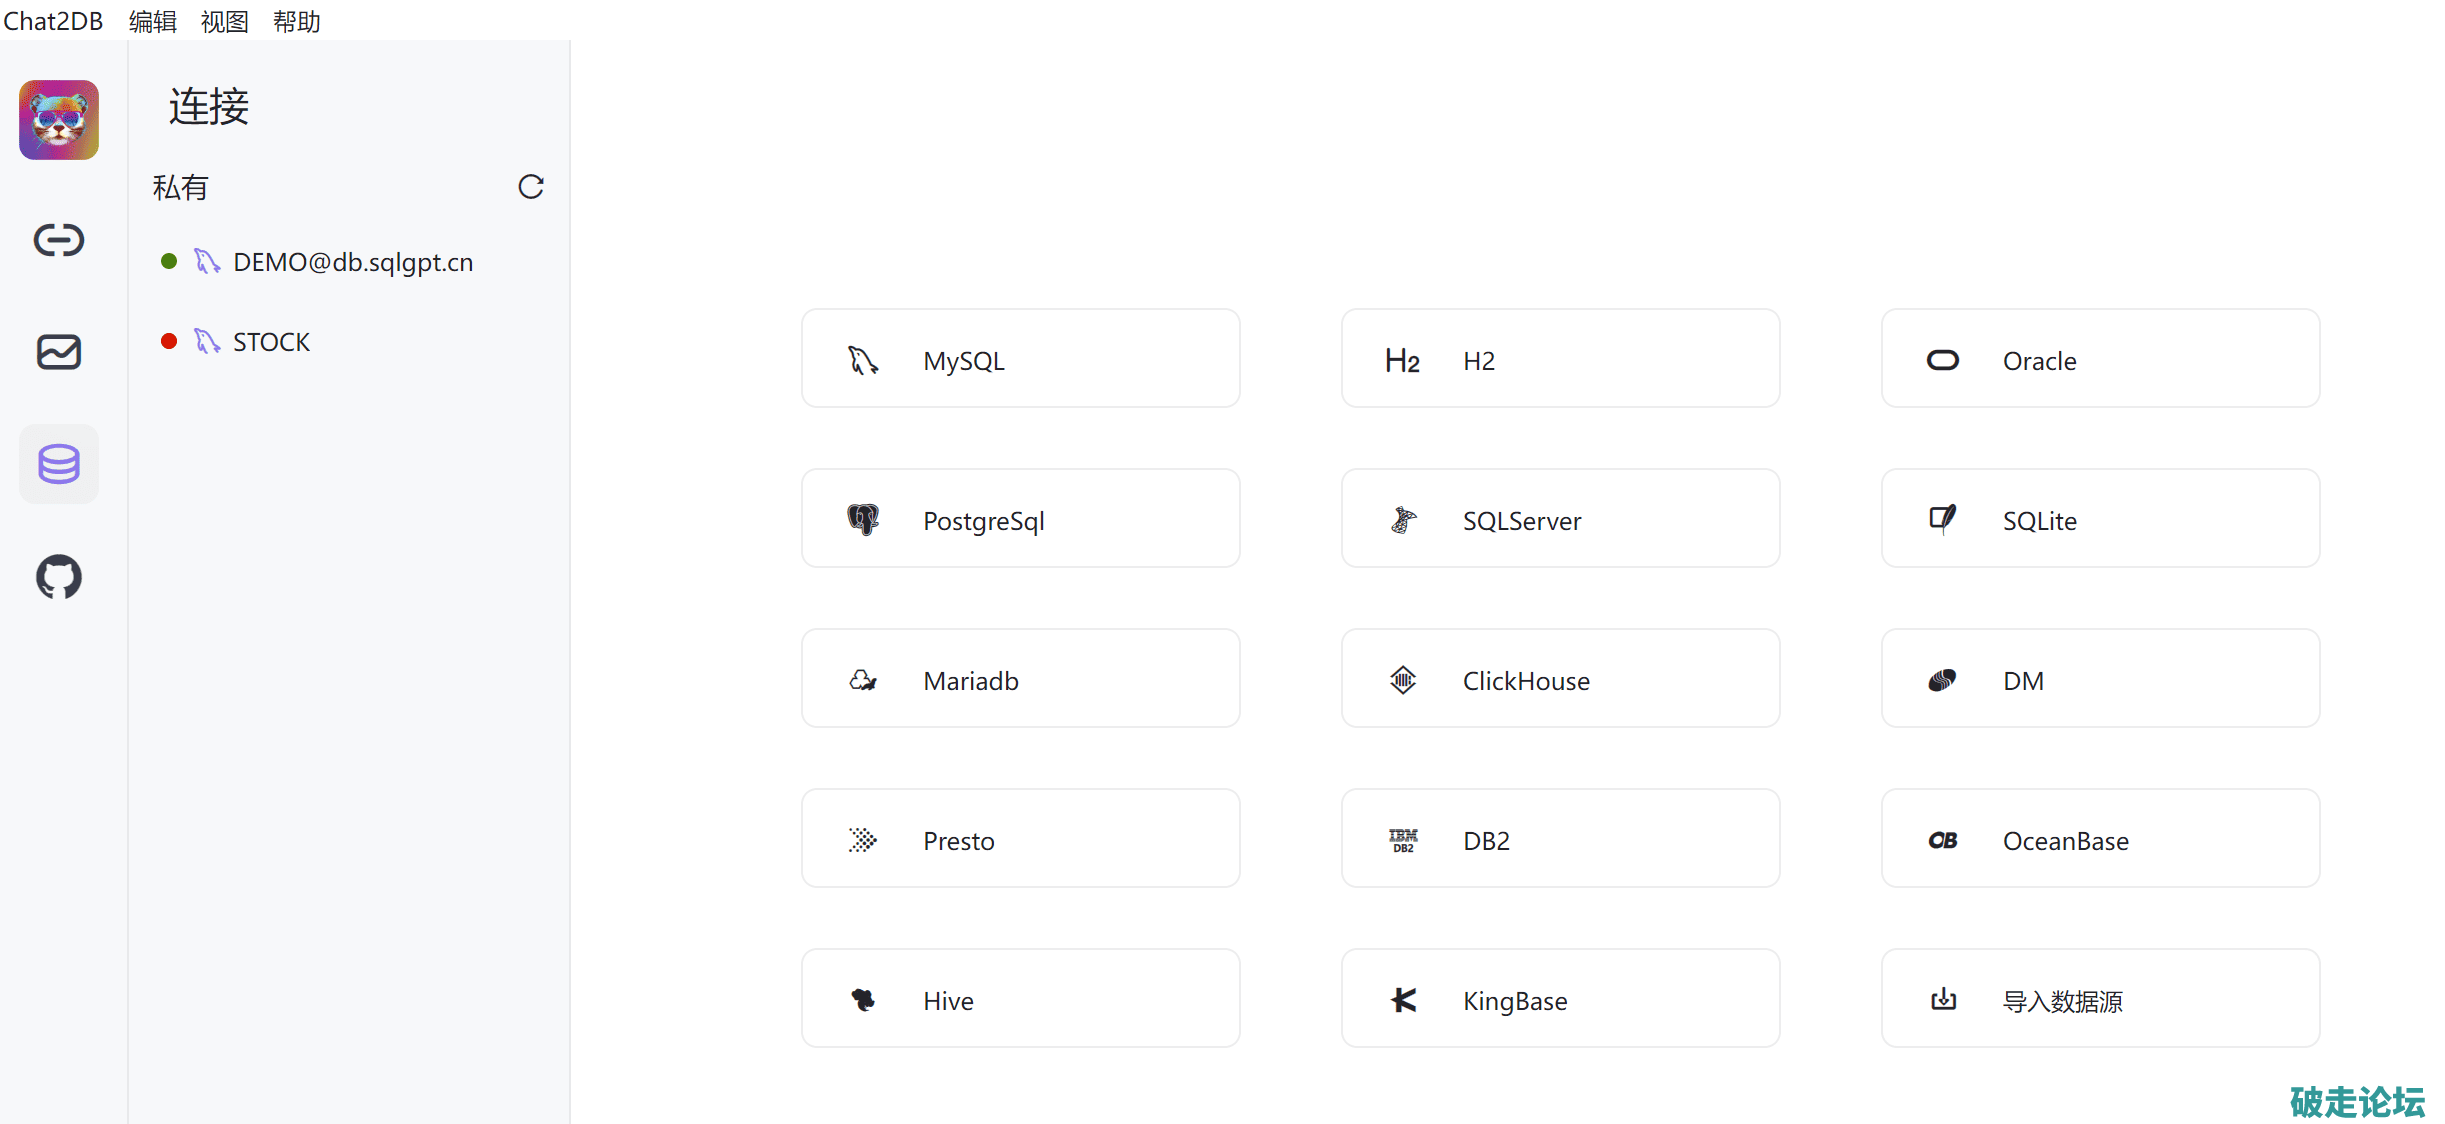Create a new SQLServer connection
2445x1124 pixels.
(1560, 519)
